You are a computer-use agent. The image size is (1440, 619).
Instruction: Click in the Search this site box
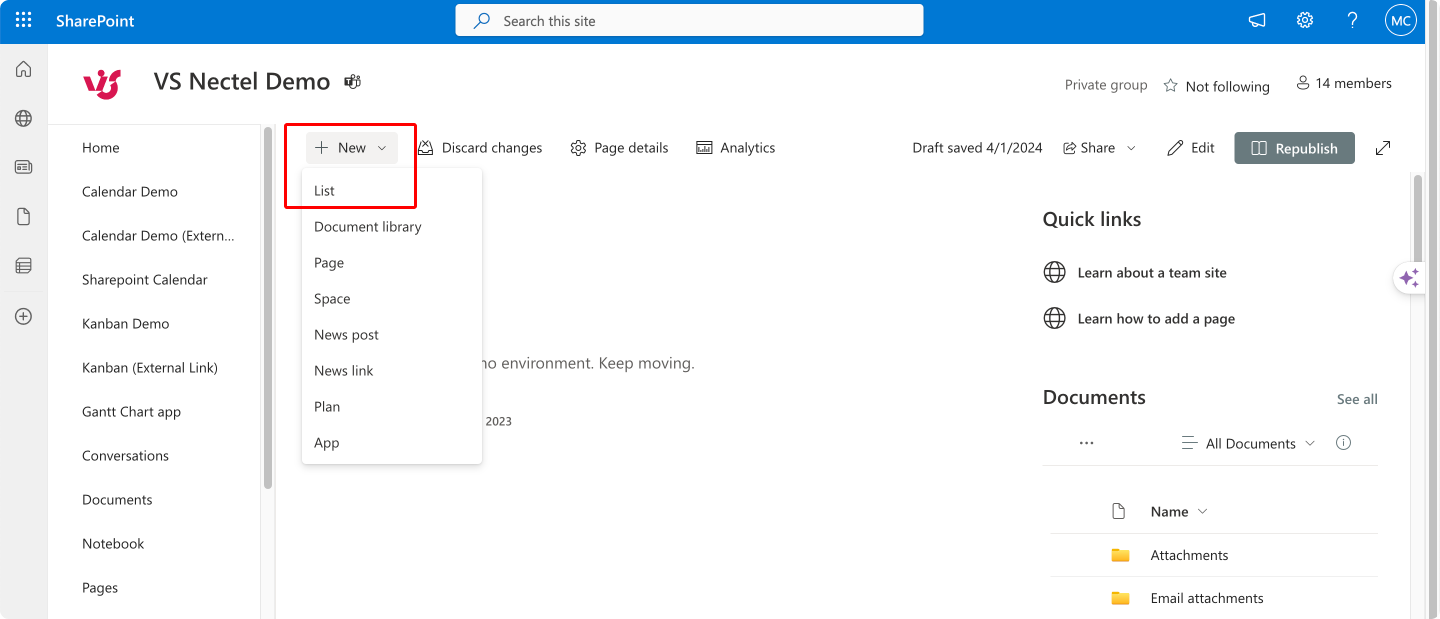click(690, 20)
